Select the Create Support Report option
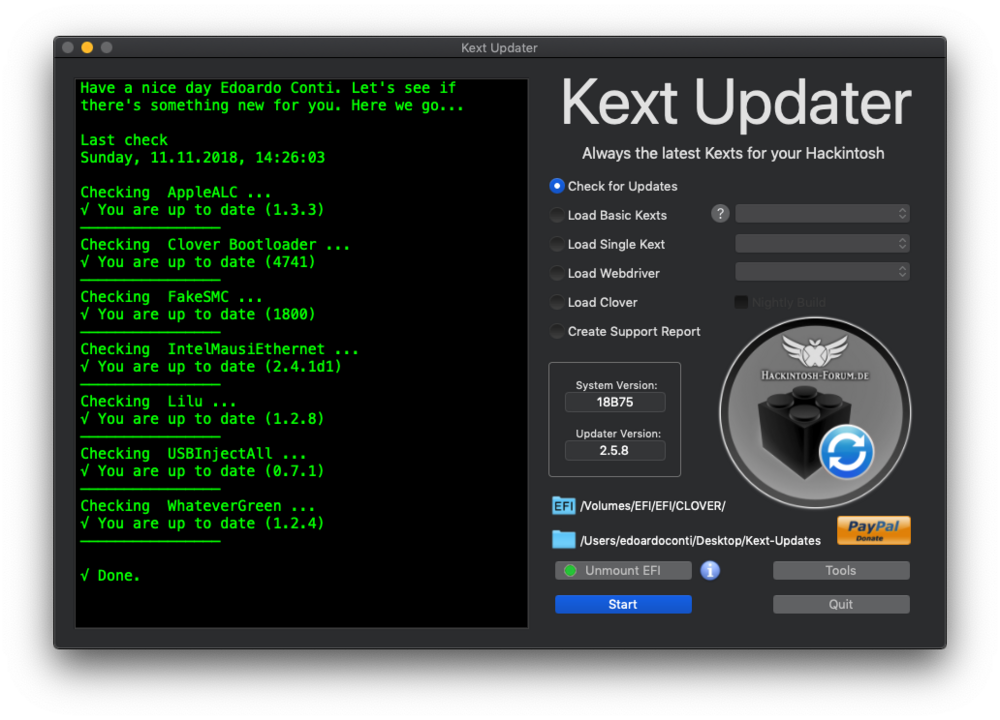1000x720 pixels. 557,331
